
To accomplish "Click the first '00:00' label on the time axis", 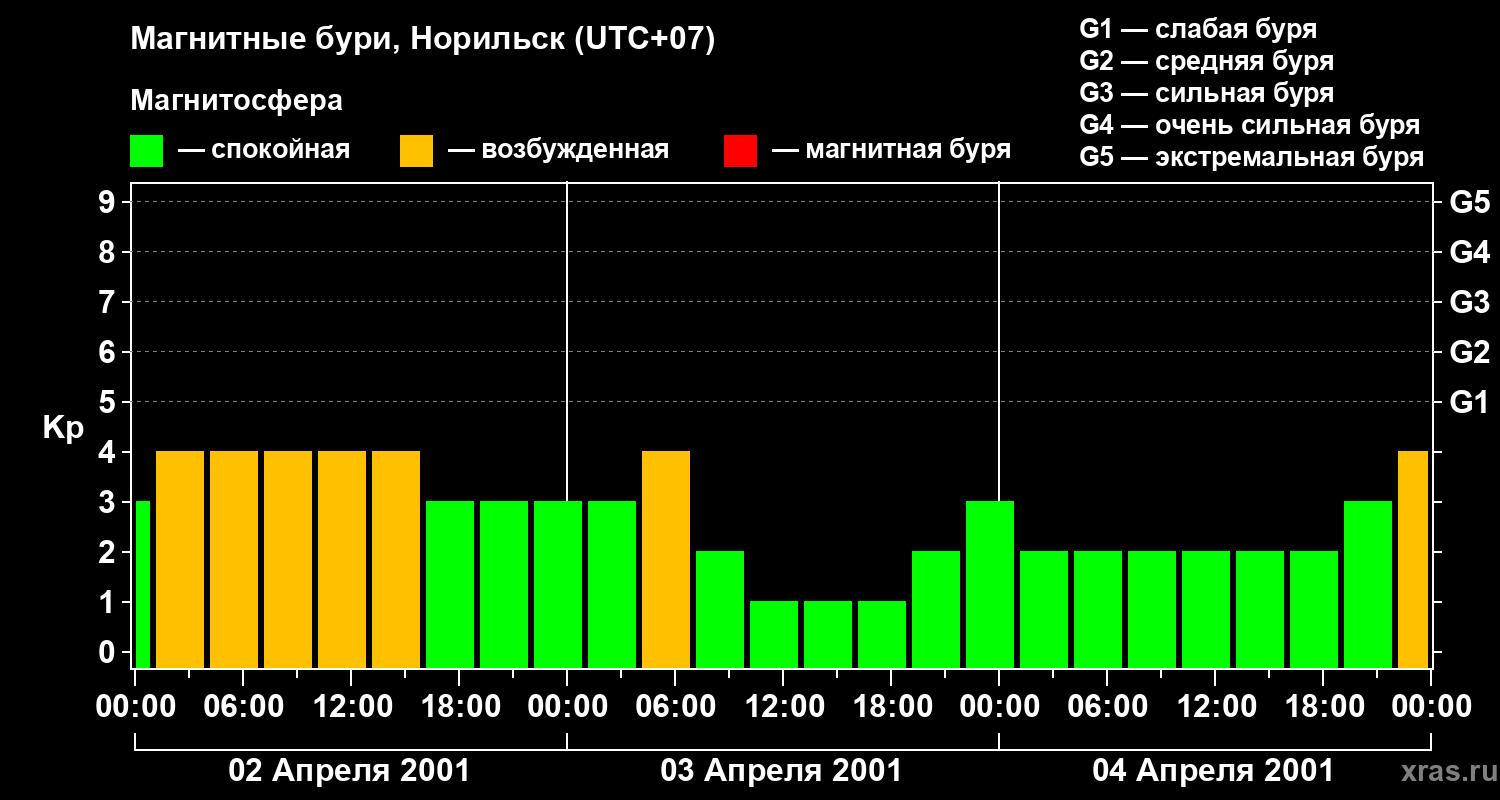I will [x=134, y=707].
